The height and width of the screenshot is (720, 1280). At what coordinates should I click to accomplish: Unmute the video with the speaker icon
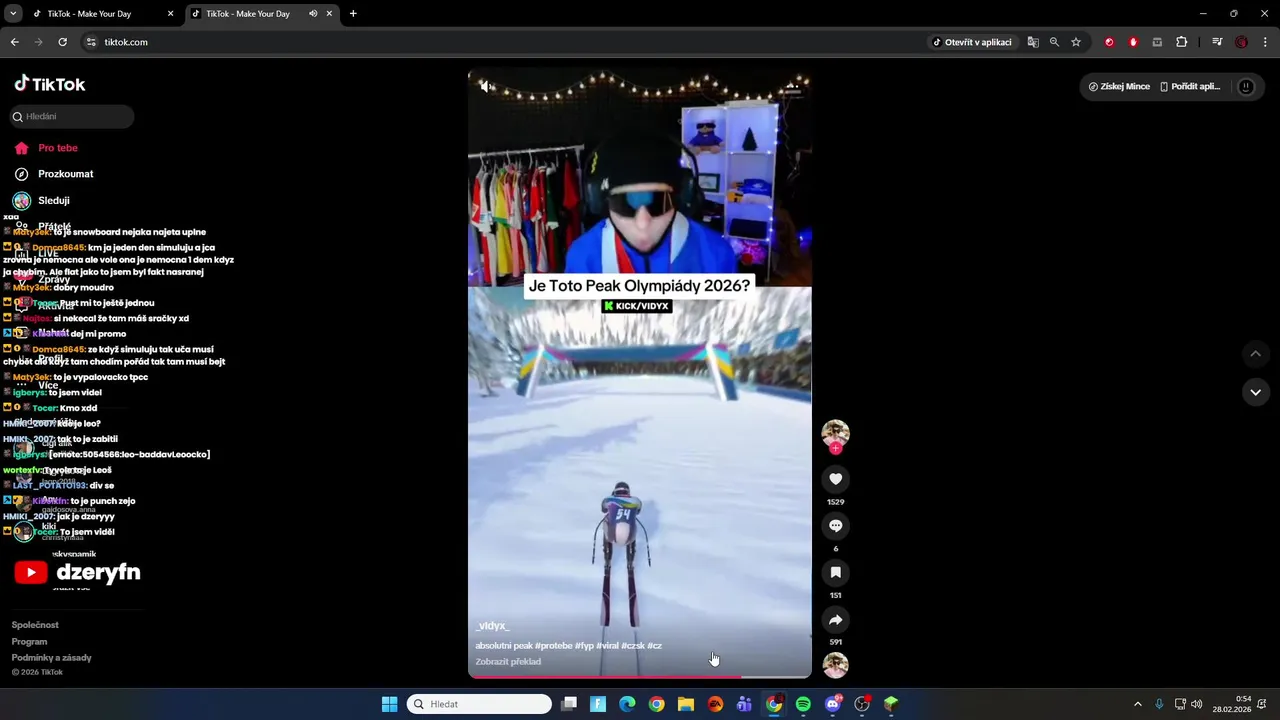point(485,87)
